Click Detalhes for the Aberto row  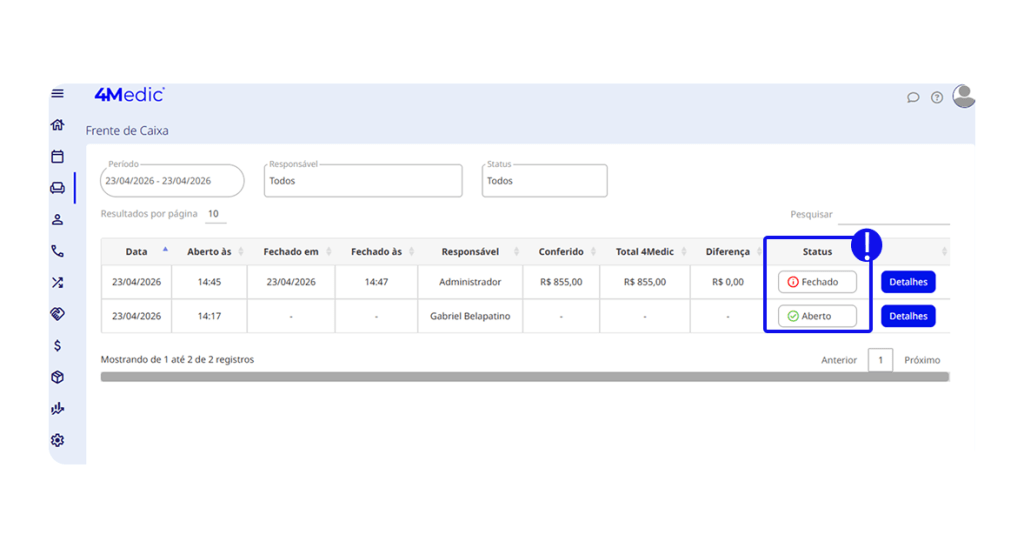click(907, 316)
